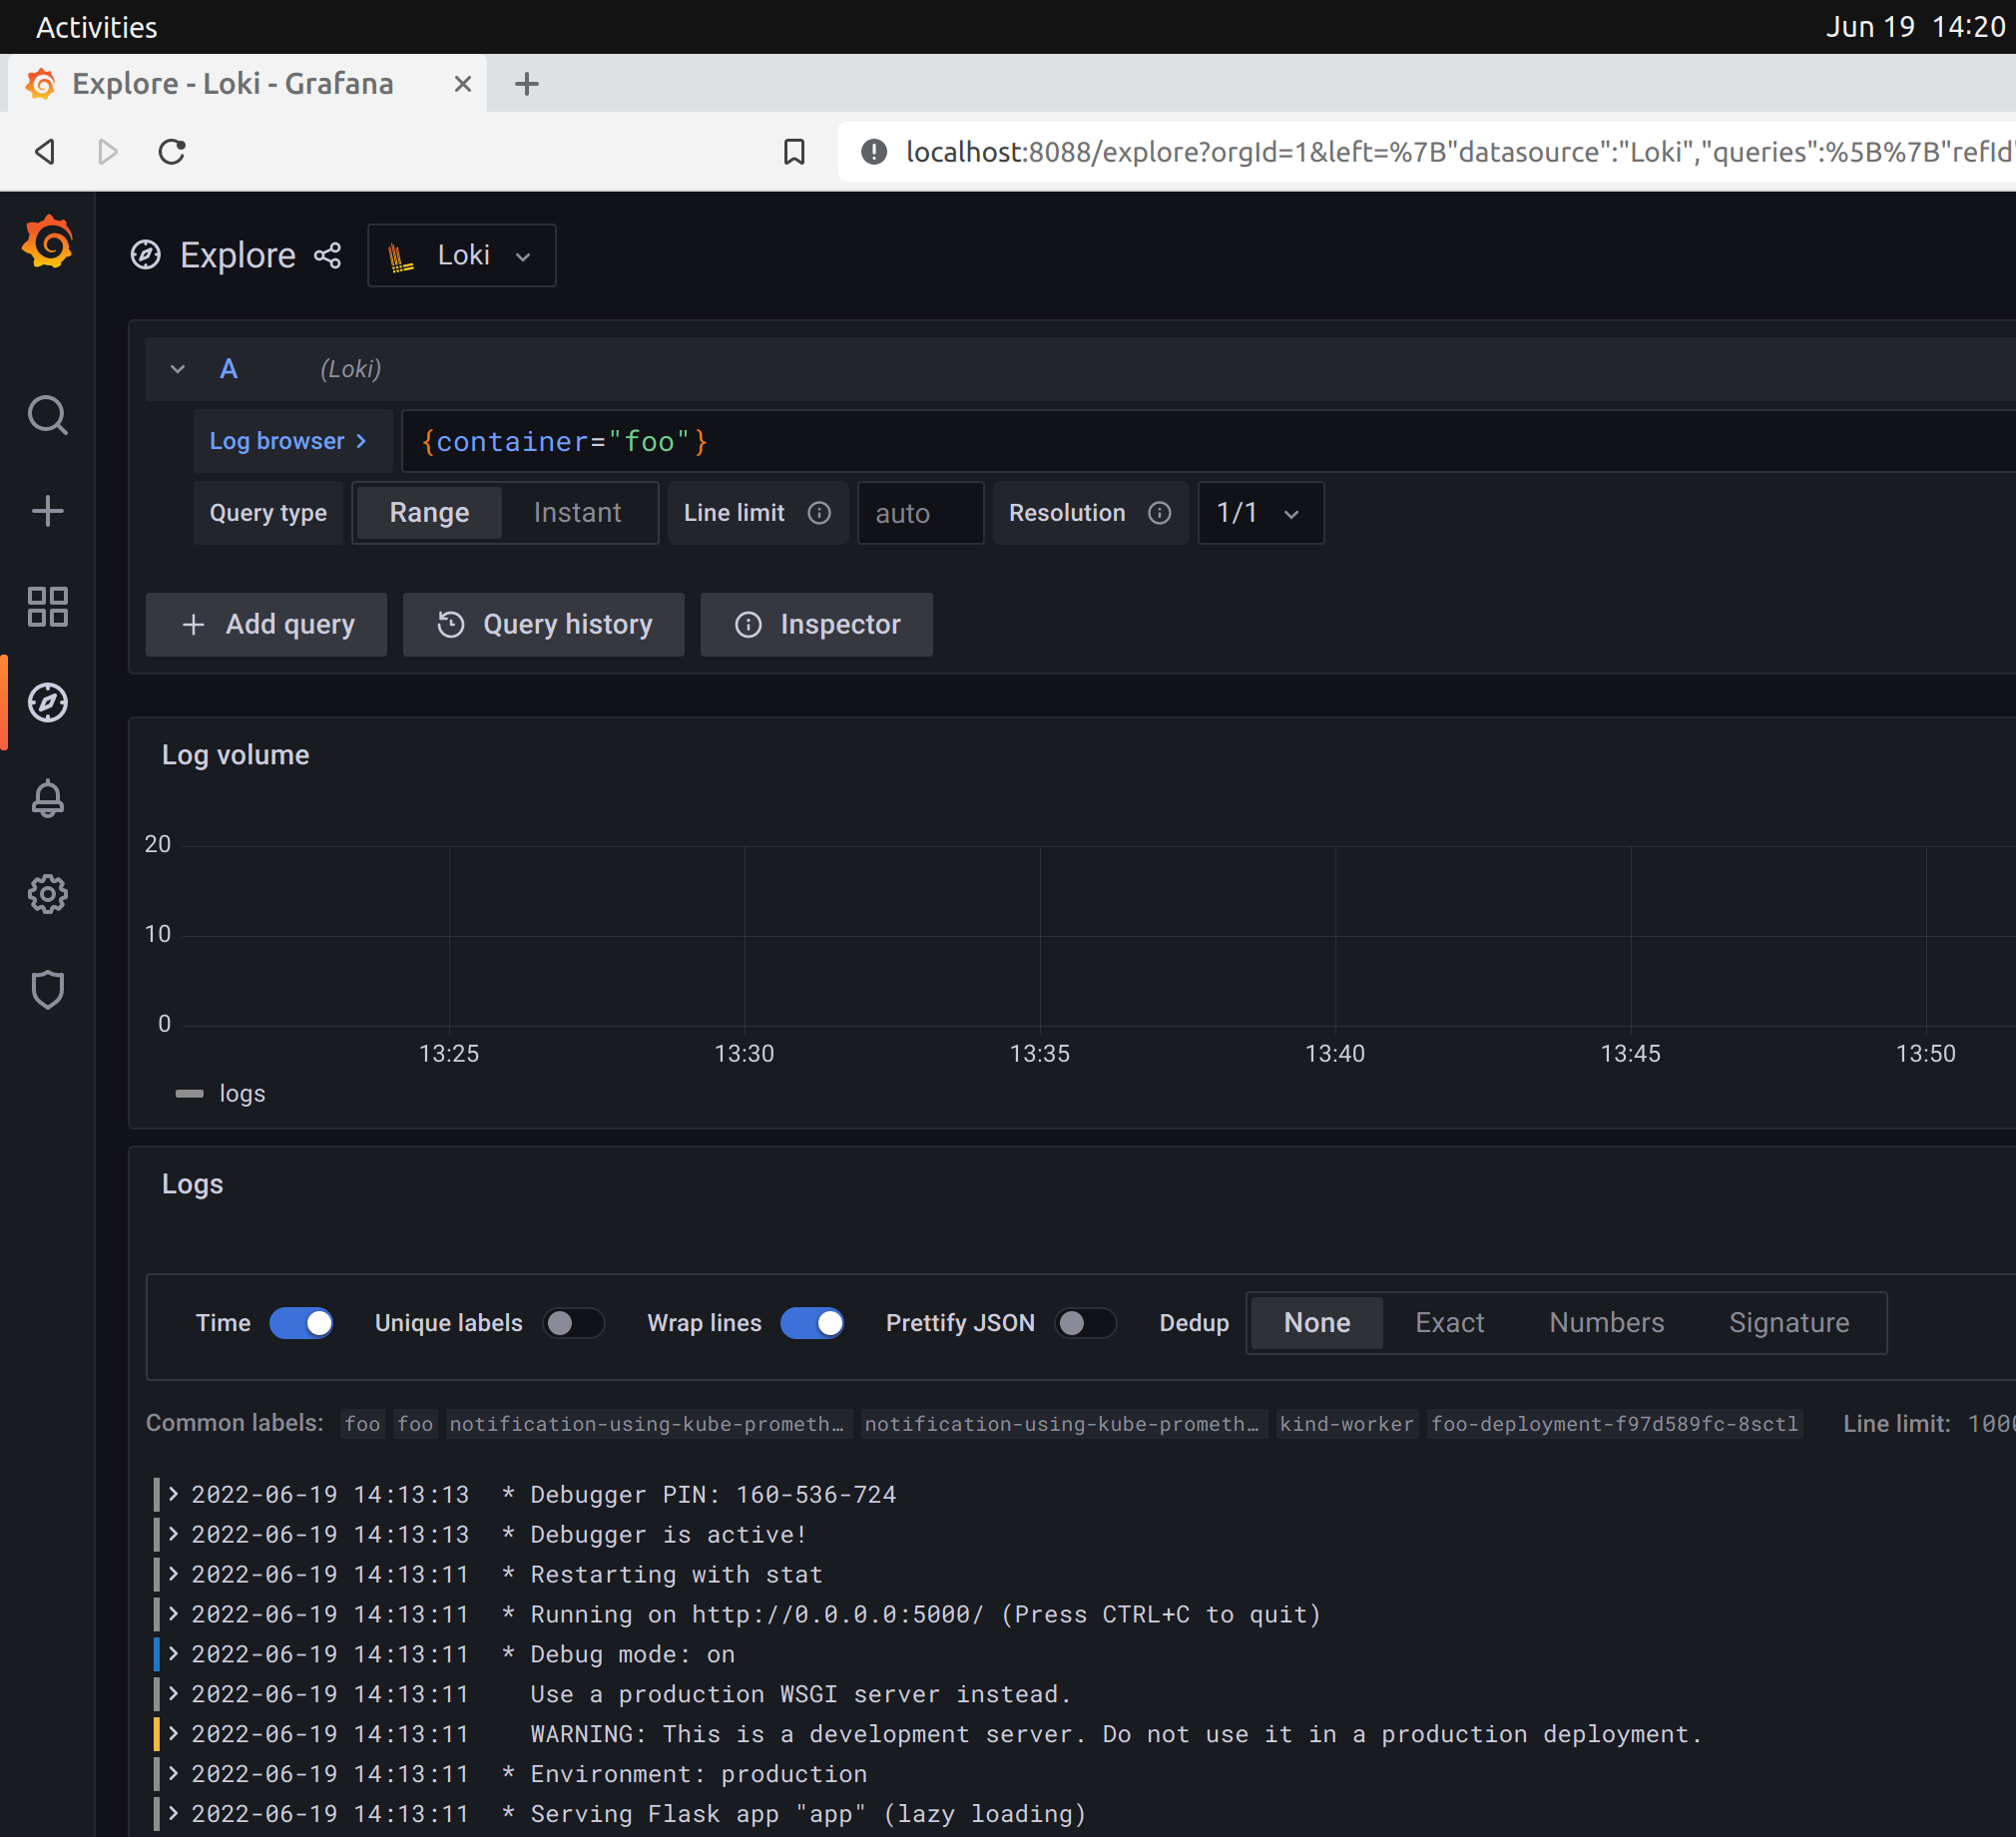
Task: Enable the Prettify JSON switch
Action: point(1086,1323)
